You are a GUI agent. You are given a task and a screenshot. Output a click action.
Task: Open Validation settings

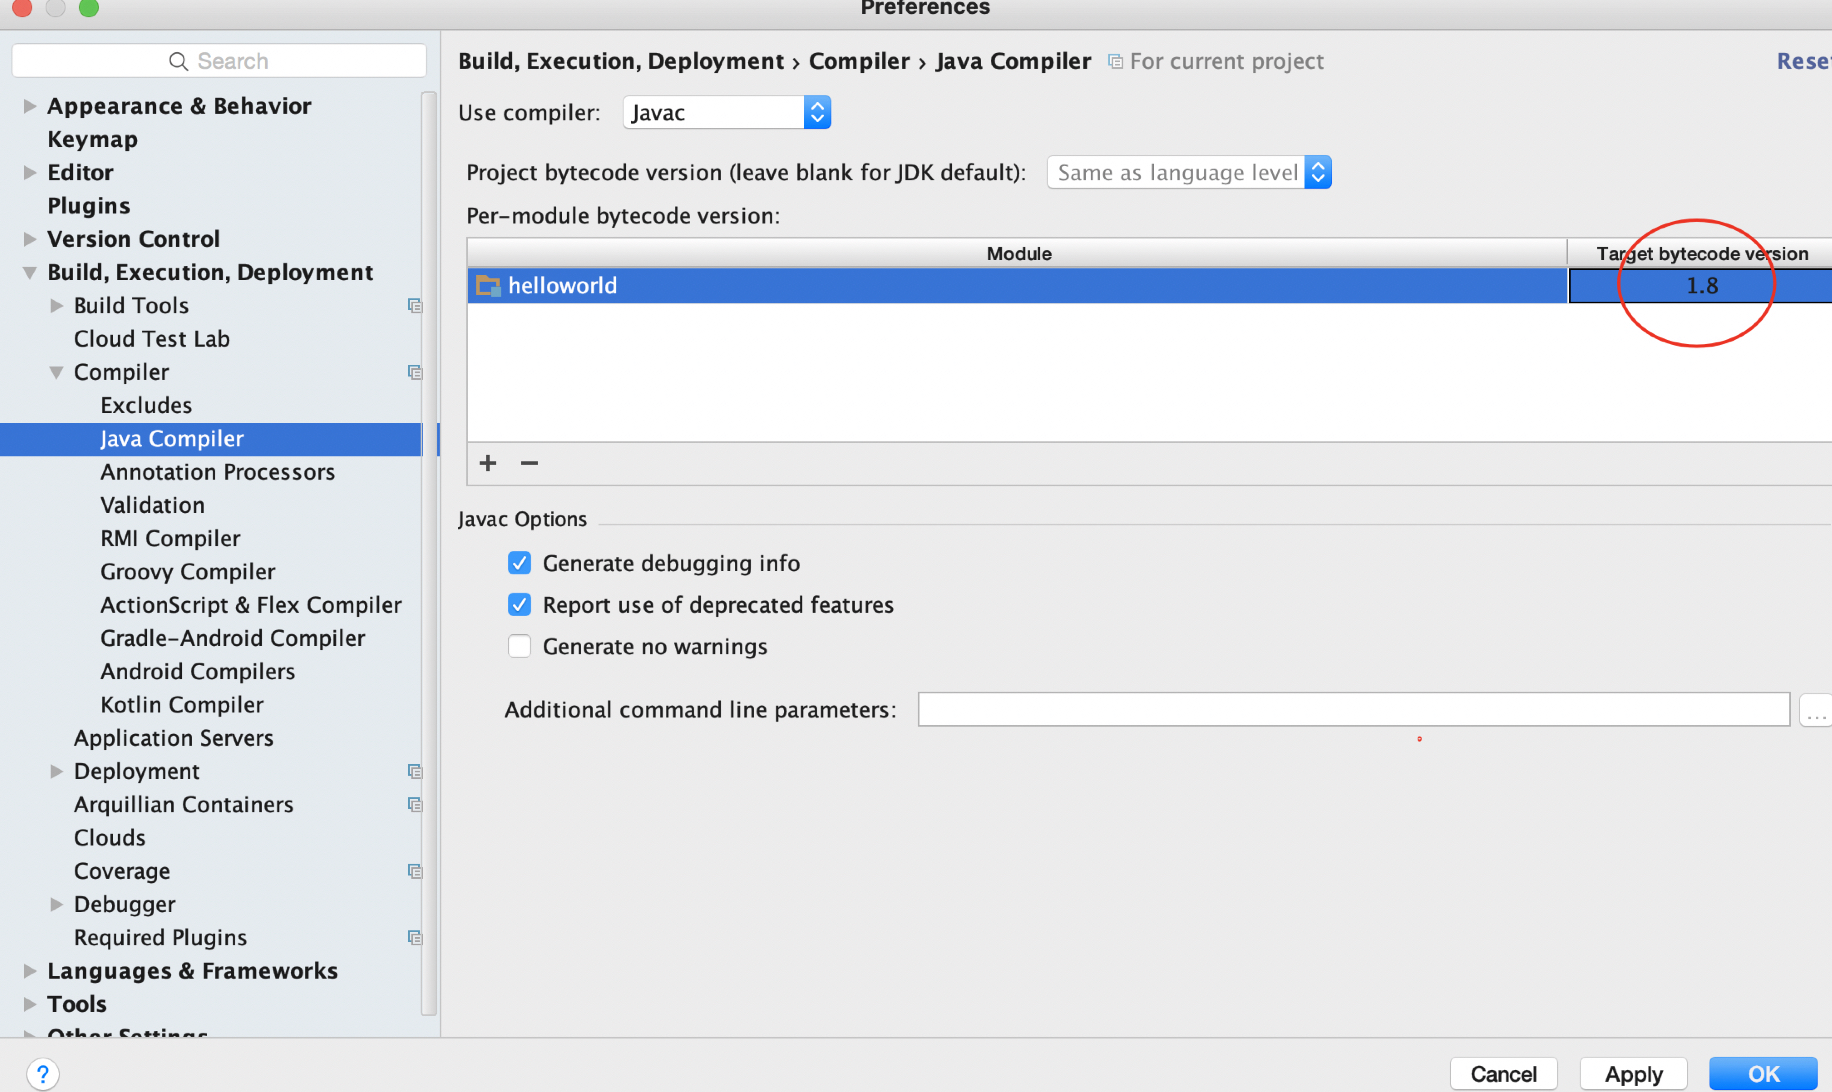pyautogui.click(x=152, y=505)
